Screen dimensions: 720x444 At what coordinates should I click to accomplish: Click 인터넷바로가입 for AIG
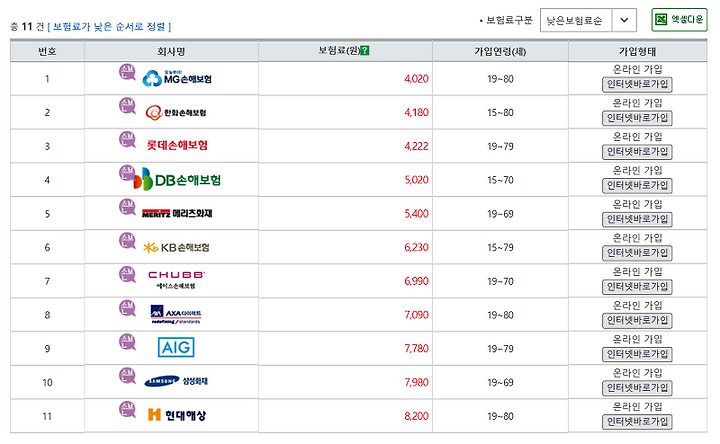[637, 354]
